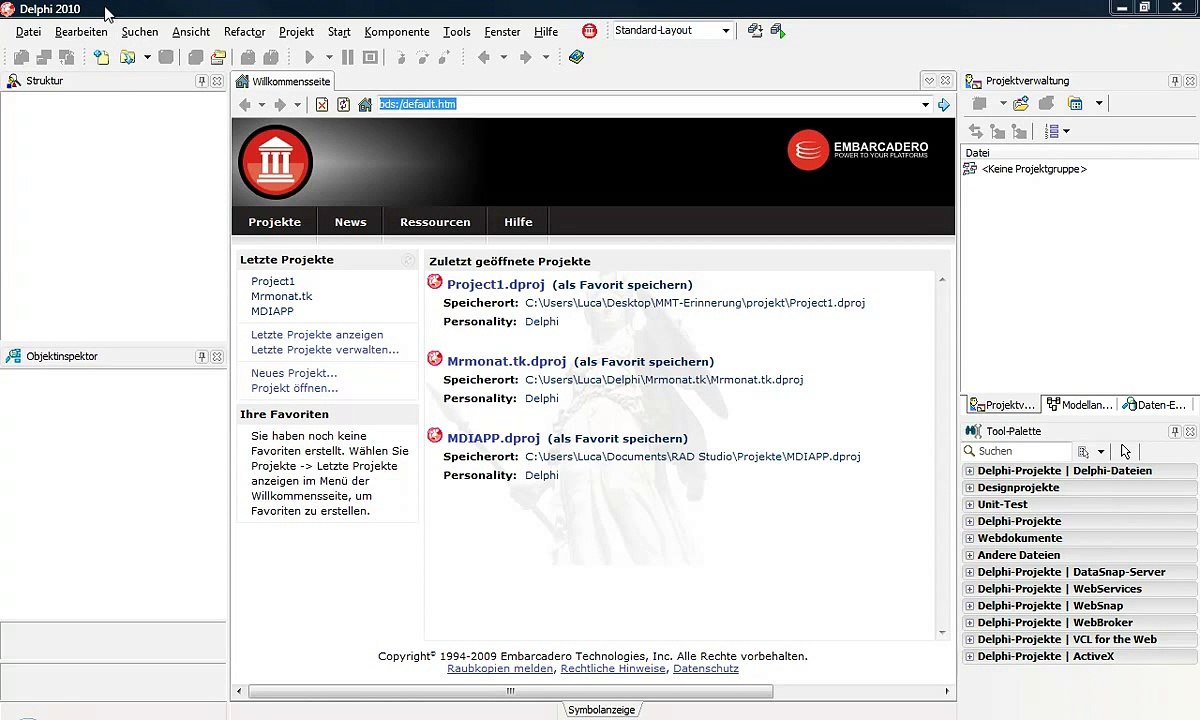Pin the Objektinspektor panel
The height and width of the screenshot is (720, 1200).
click(x=202, y=356)
